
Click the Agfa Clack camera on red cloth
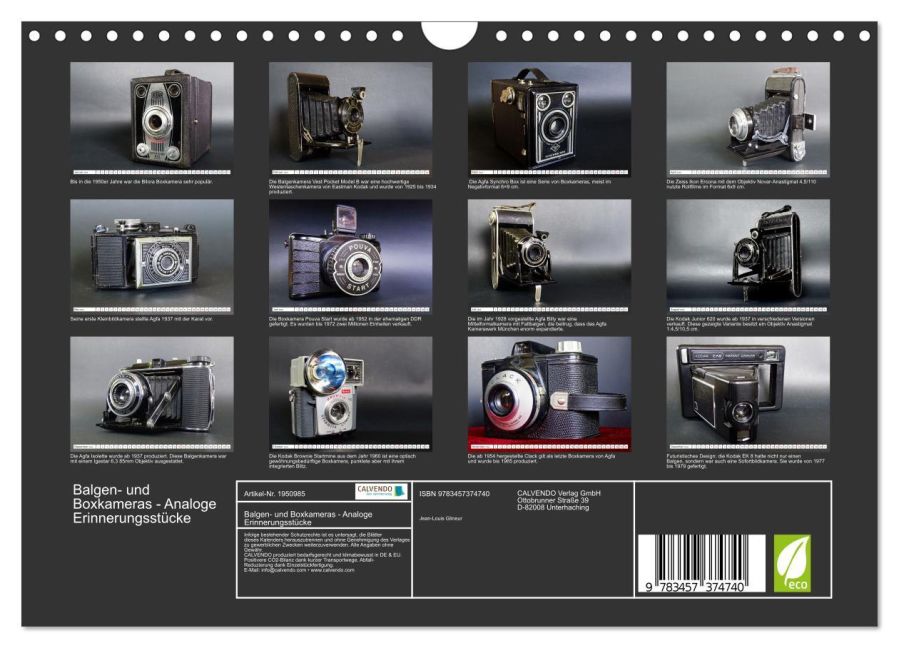coord(549,393)
